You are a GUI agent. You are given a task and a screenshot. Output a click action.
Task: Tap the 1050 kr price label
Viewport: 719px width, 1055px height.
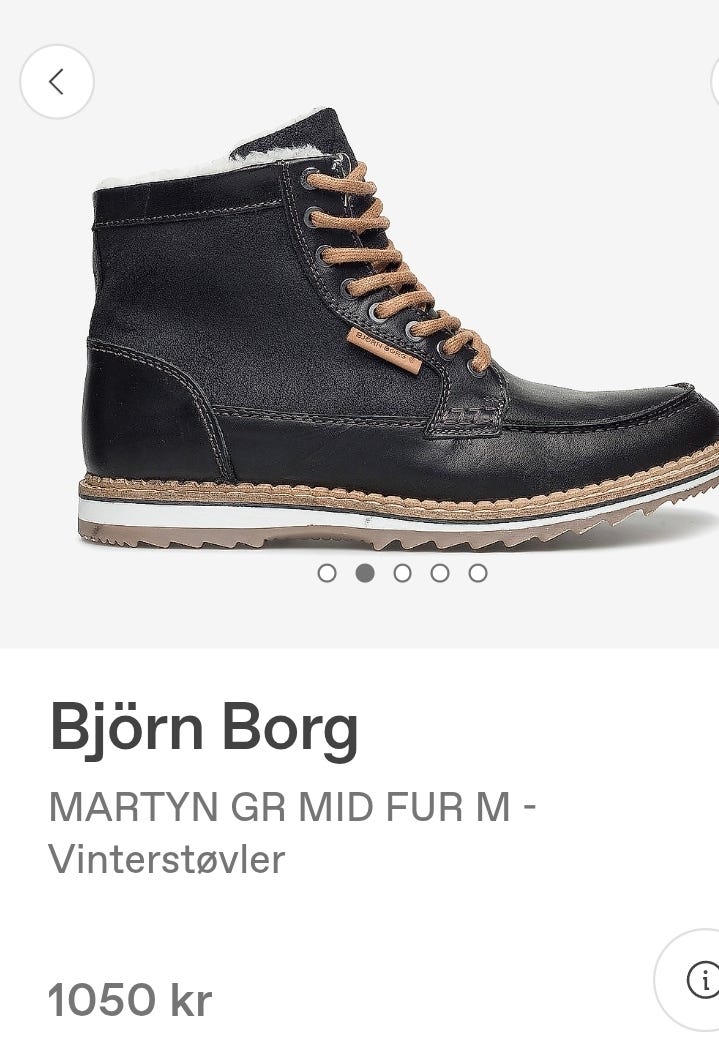pyautogui.click(x=130, y=1000)
